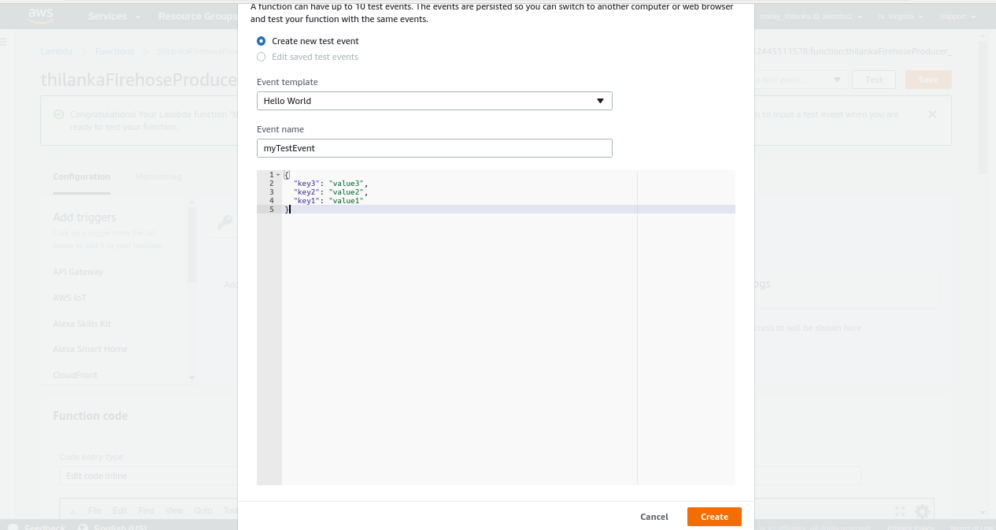This screenshot has height=530, width=996.
Task: Select the Edit saved test events option
Action: 262,57
